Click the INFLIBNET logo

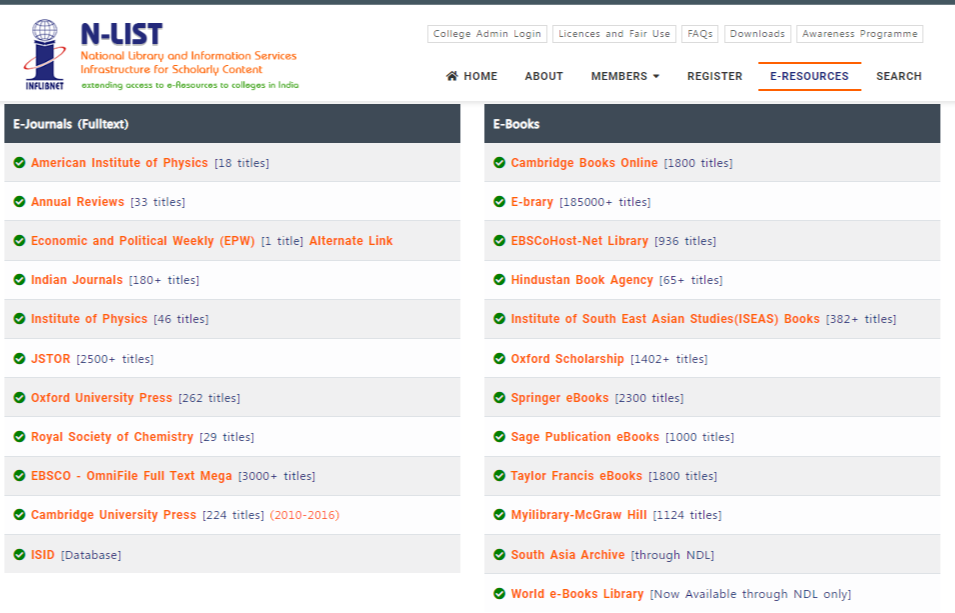[x=44, y=55]
